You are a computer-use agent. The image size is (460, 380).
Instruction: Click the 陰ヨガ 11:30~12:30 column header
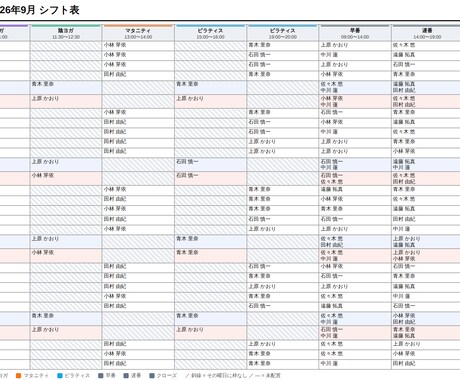pyautogui.click(x=66, y=33)
